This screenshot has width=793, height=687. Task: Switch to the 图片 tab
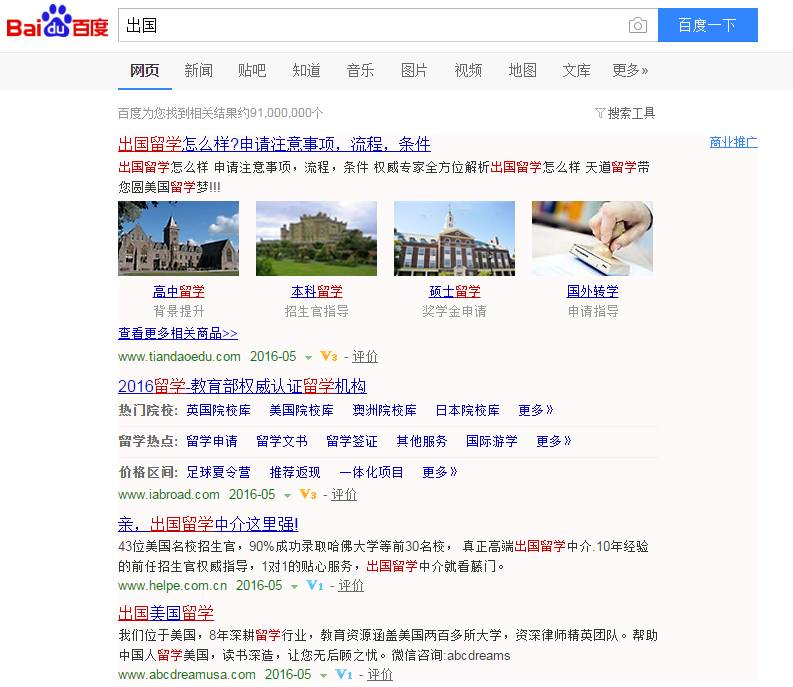(414, 70)
